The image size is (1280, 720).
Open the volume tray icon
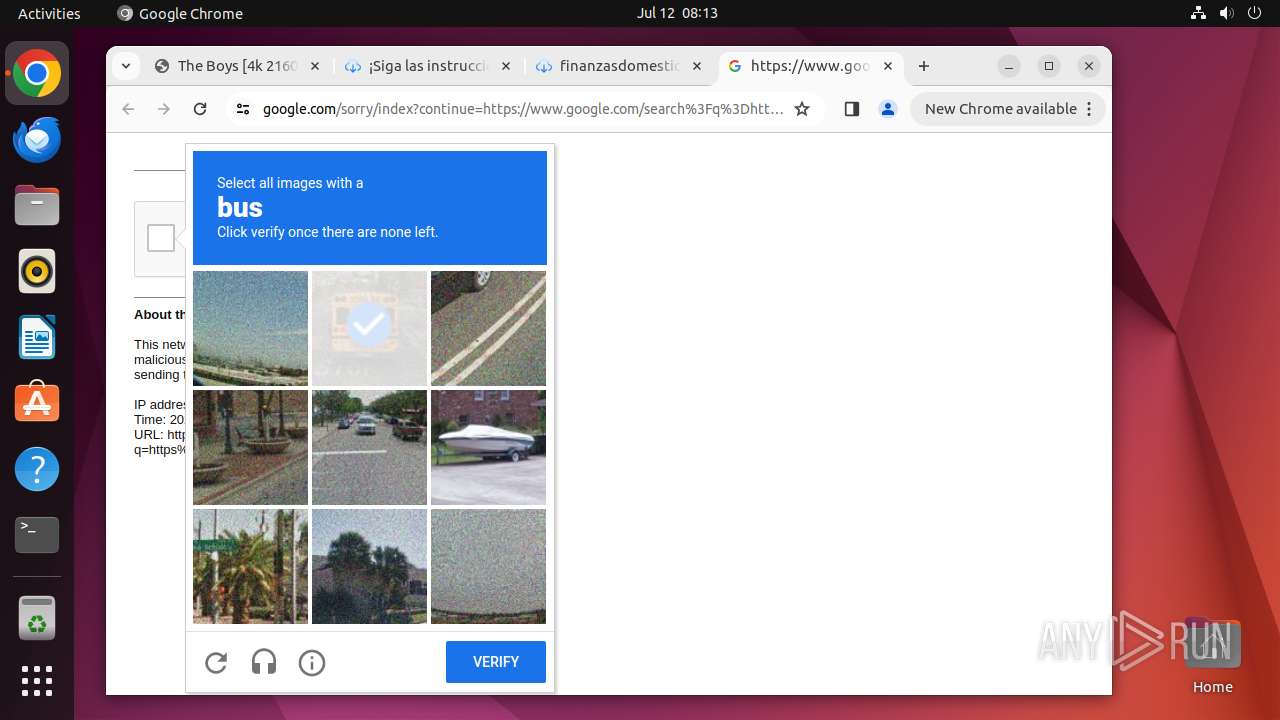coord(1226,13)
